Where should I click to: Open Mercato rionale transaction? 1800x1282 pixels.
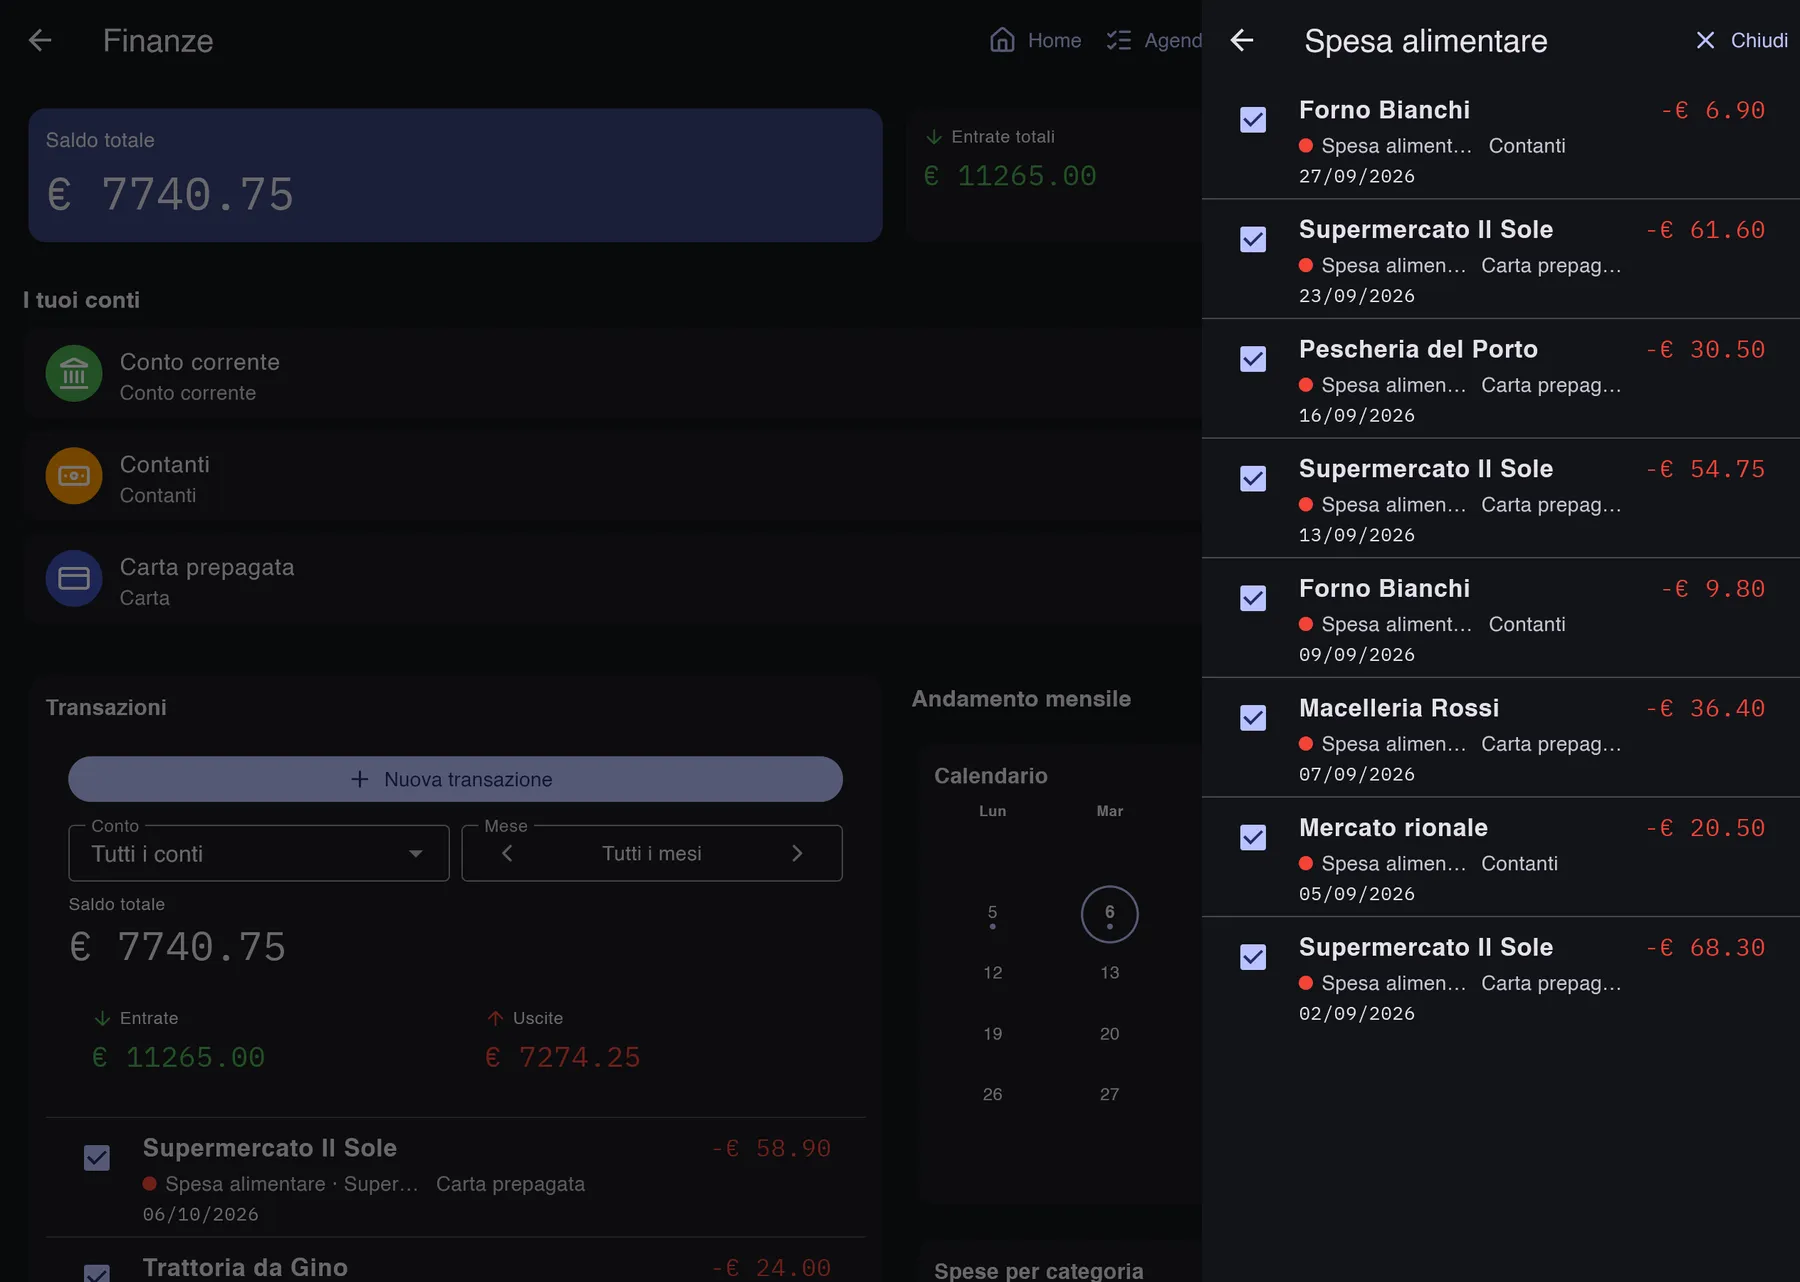pos(1501,857)
